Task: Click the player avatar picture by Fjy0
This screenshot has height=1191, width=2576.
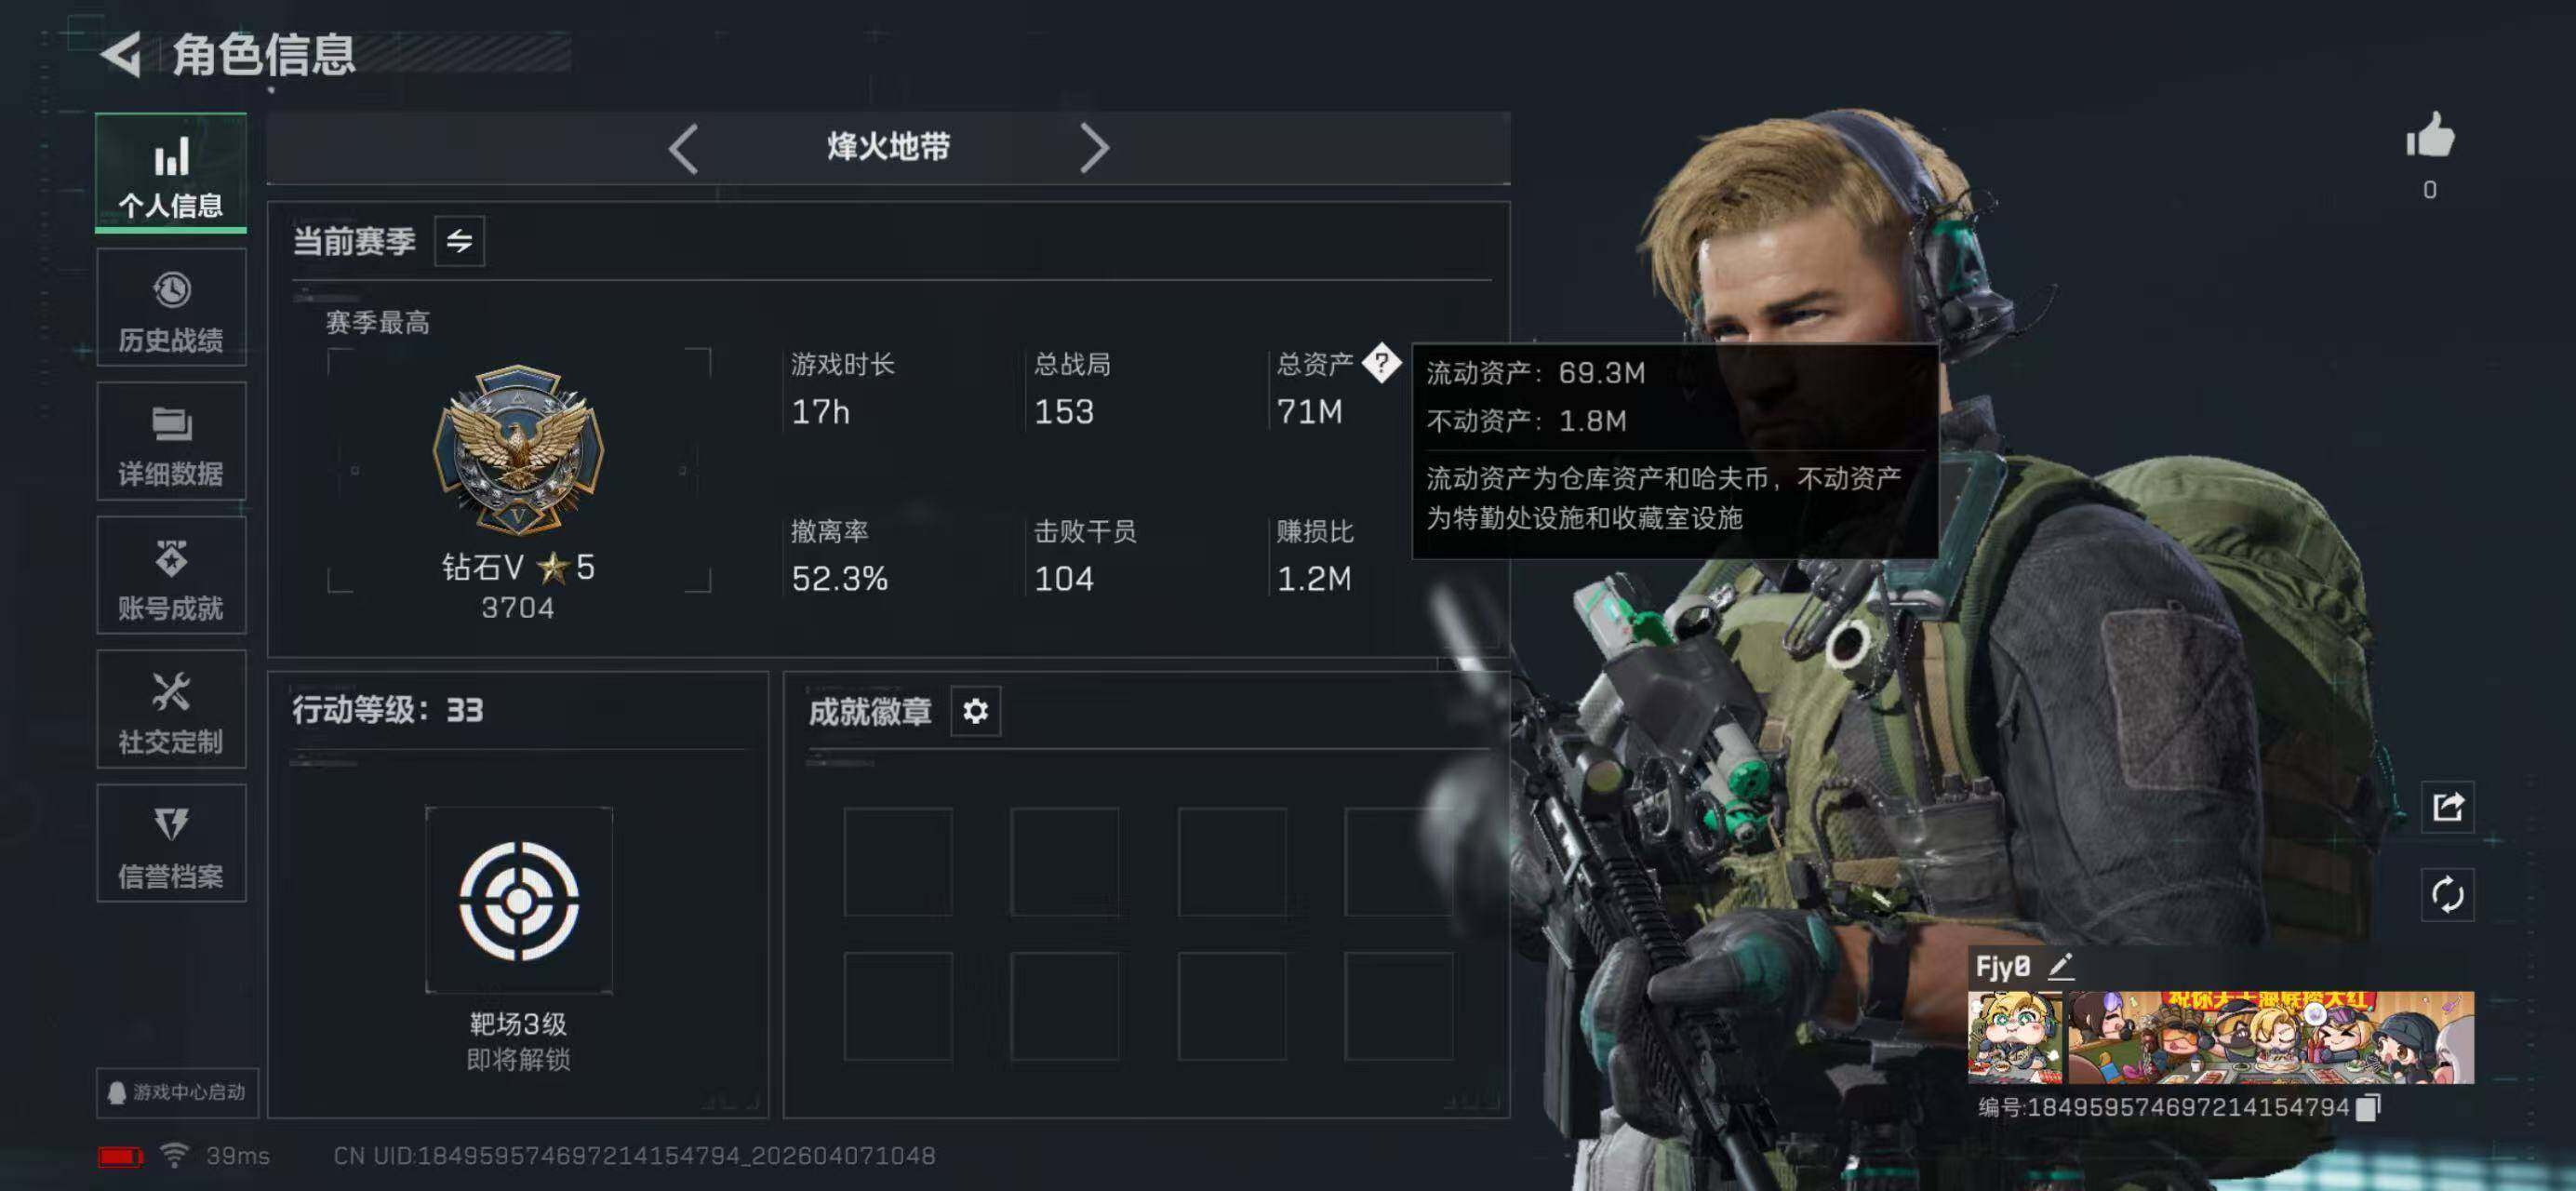Action: click(x=2014, y=1037)
